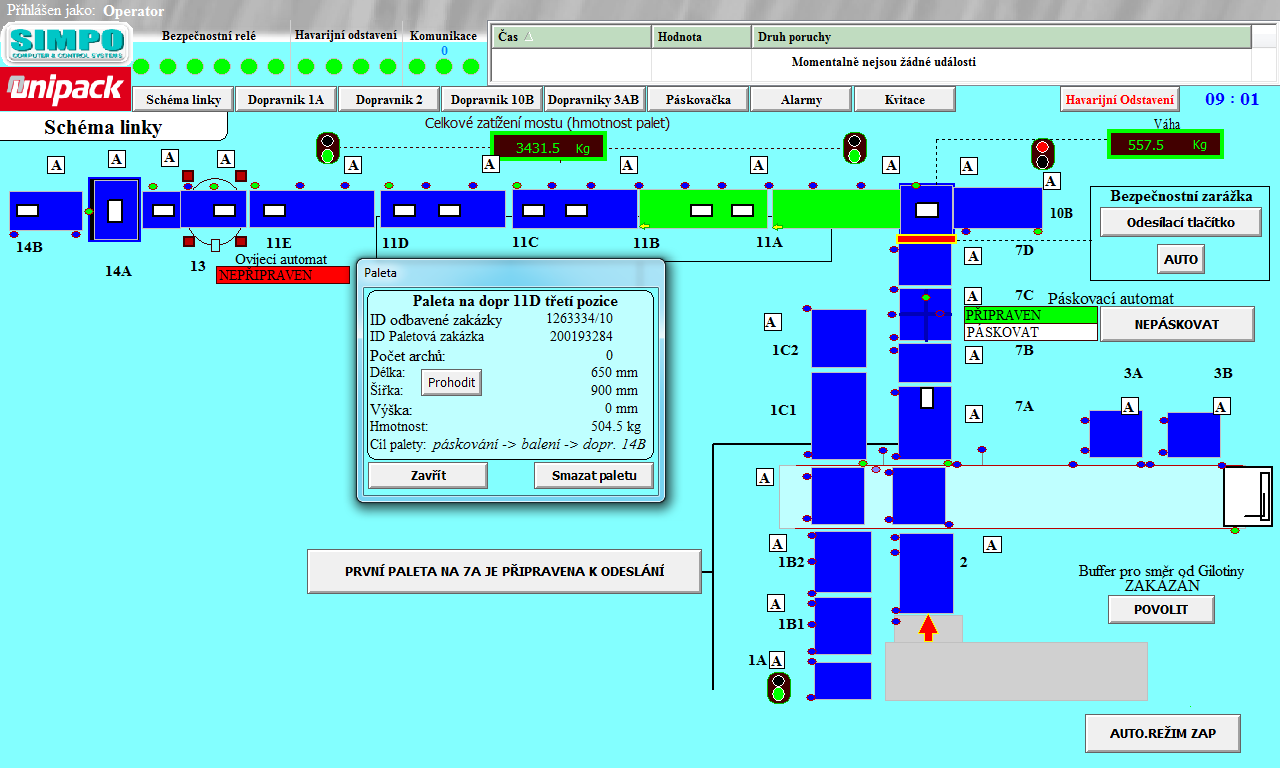1280x768 pixels.
Task: Open the Dopravník 1A tab
Action: click(286, 99)
